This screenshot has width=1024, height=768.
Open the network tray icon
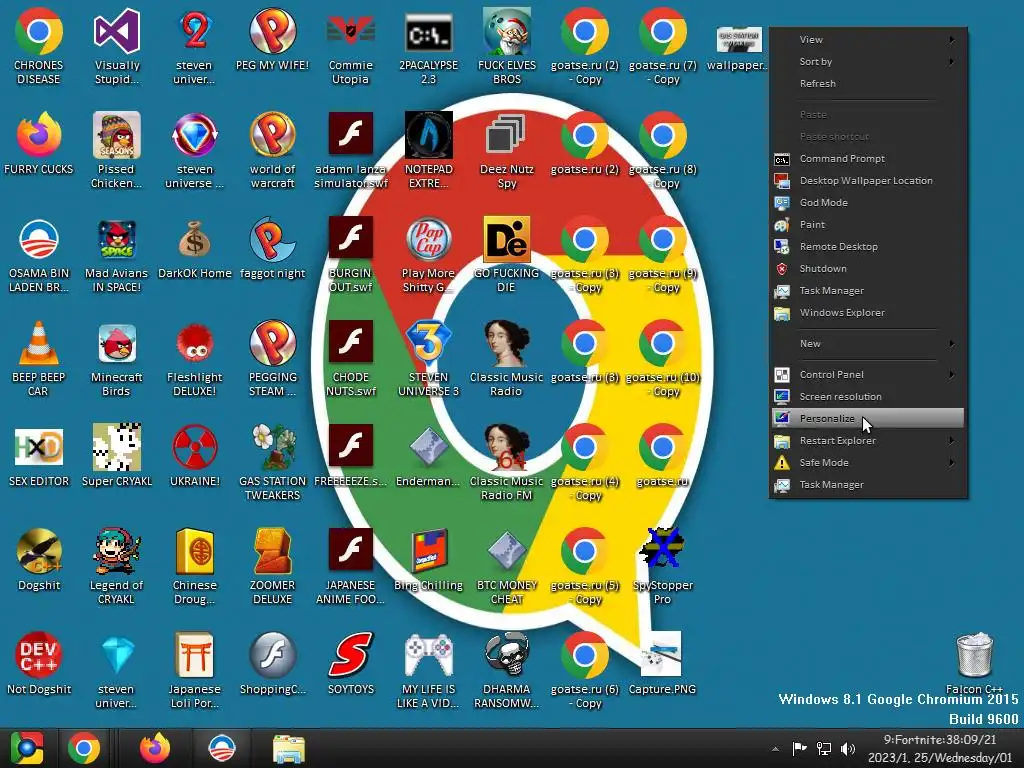pyautogui.click(x=824, y=749)
